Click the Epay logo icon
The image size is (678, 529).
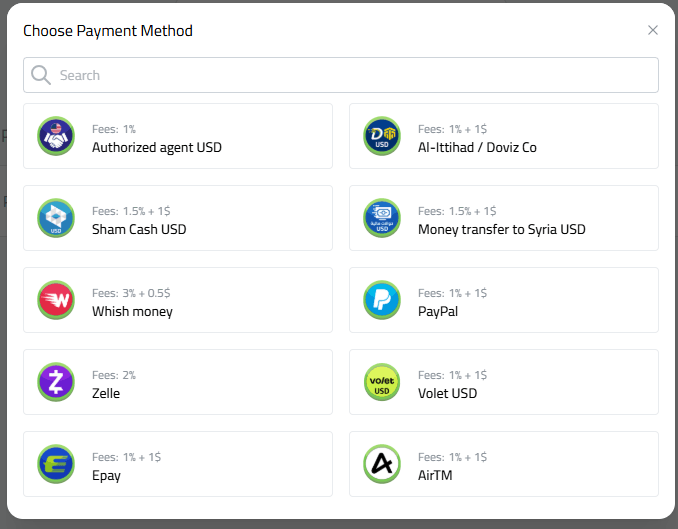pos(56,464)
